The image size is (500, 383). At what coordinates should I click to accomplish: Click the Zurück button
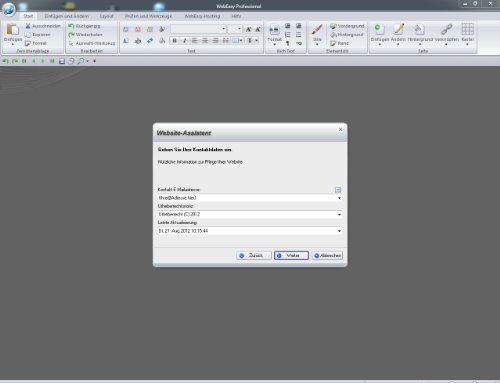coord(254,255)
